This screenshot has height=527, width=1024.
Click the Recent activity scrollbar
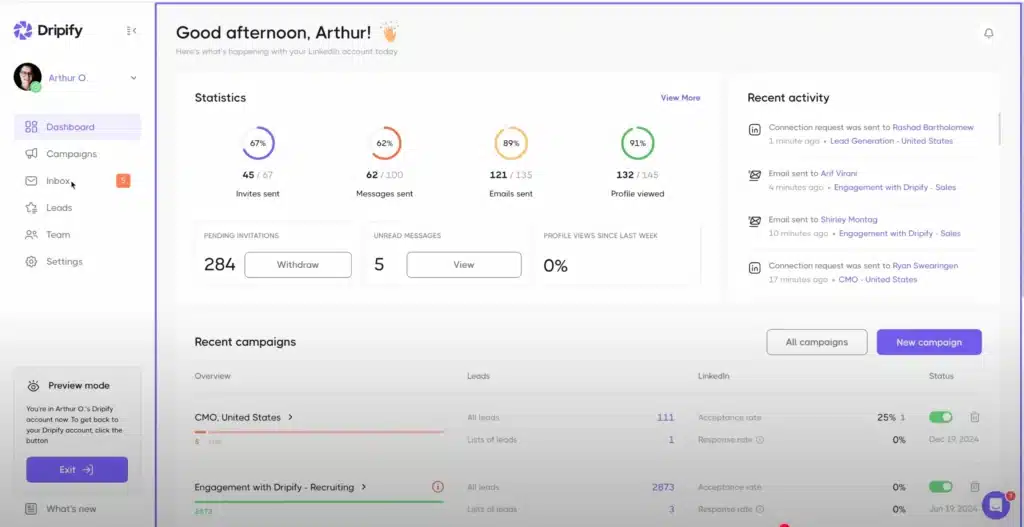999,129
